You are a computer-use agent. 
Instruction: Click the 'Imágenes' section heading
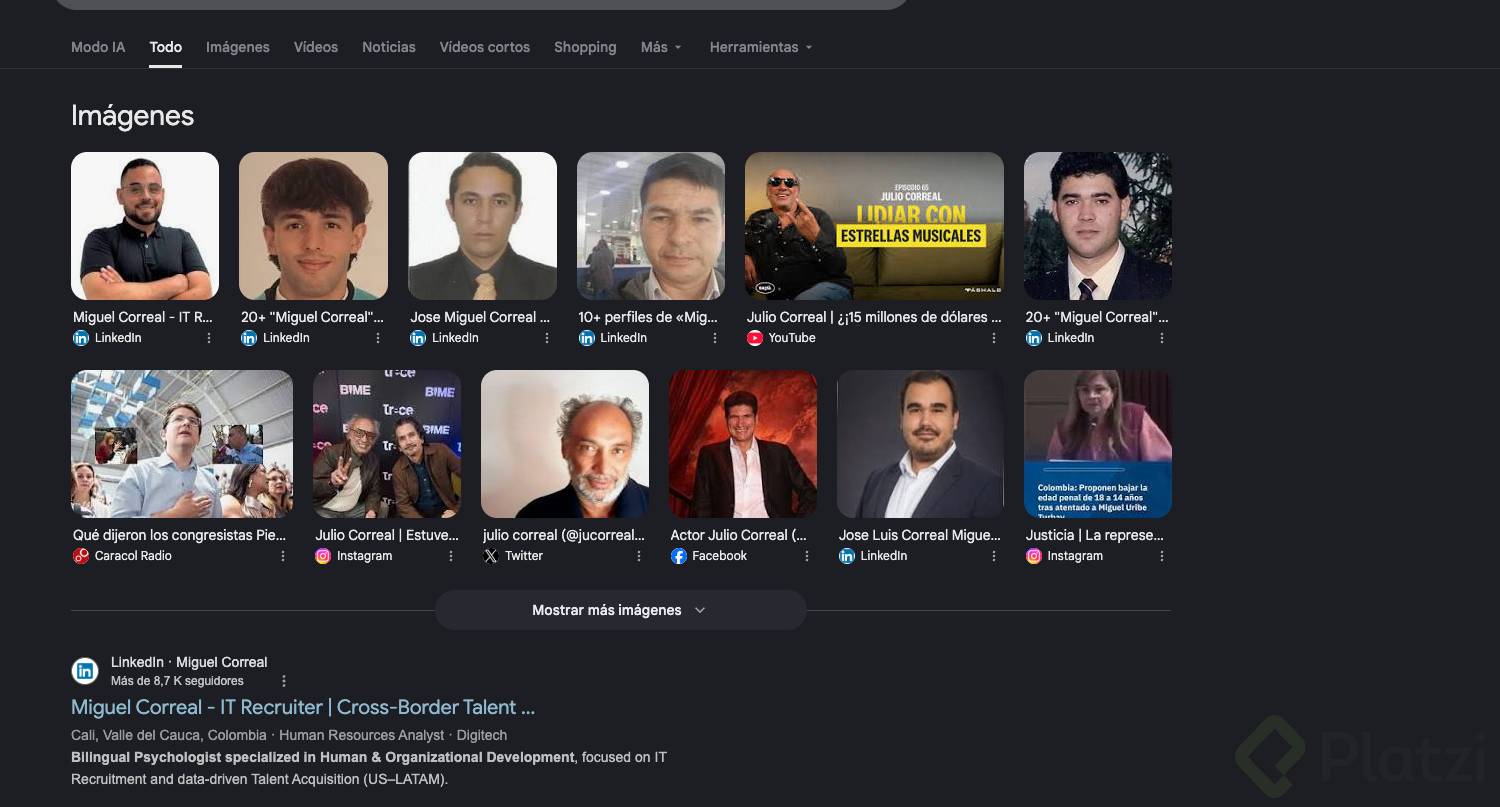pos(132,116)
